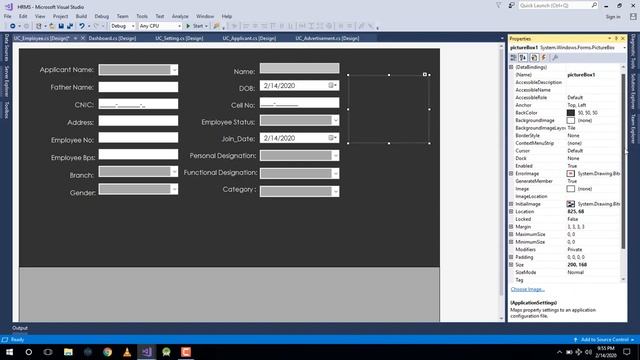The height and width of the screenshot is (360, 640).
Task: Show Events via the lightning bolt icon
Action: (x=544, y=58)
